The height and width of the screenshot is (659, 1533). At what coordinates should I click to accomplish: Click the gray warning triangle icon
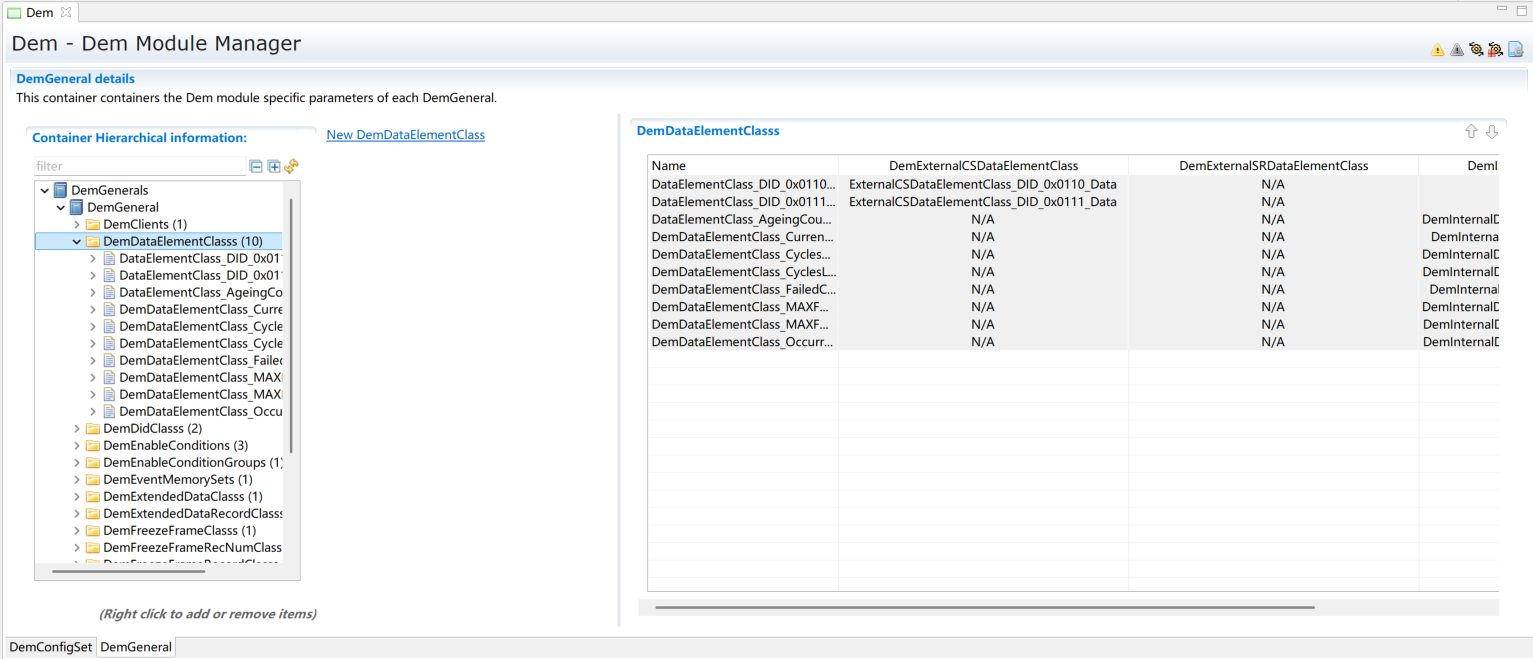1456,50
